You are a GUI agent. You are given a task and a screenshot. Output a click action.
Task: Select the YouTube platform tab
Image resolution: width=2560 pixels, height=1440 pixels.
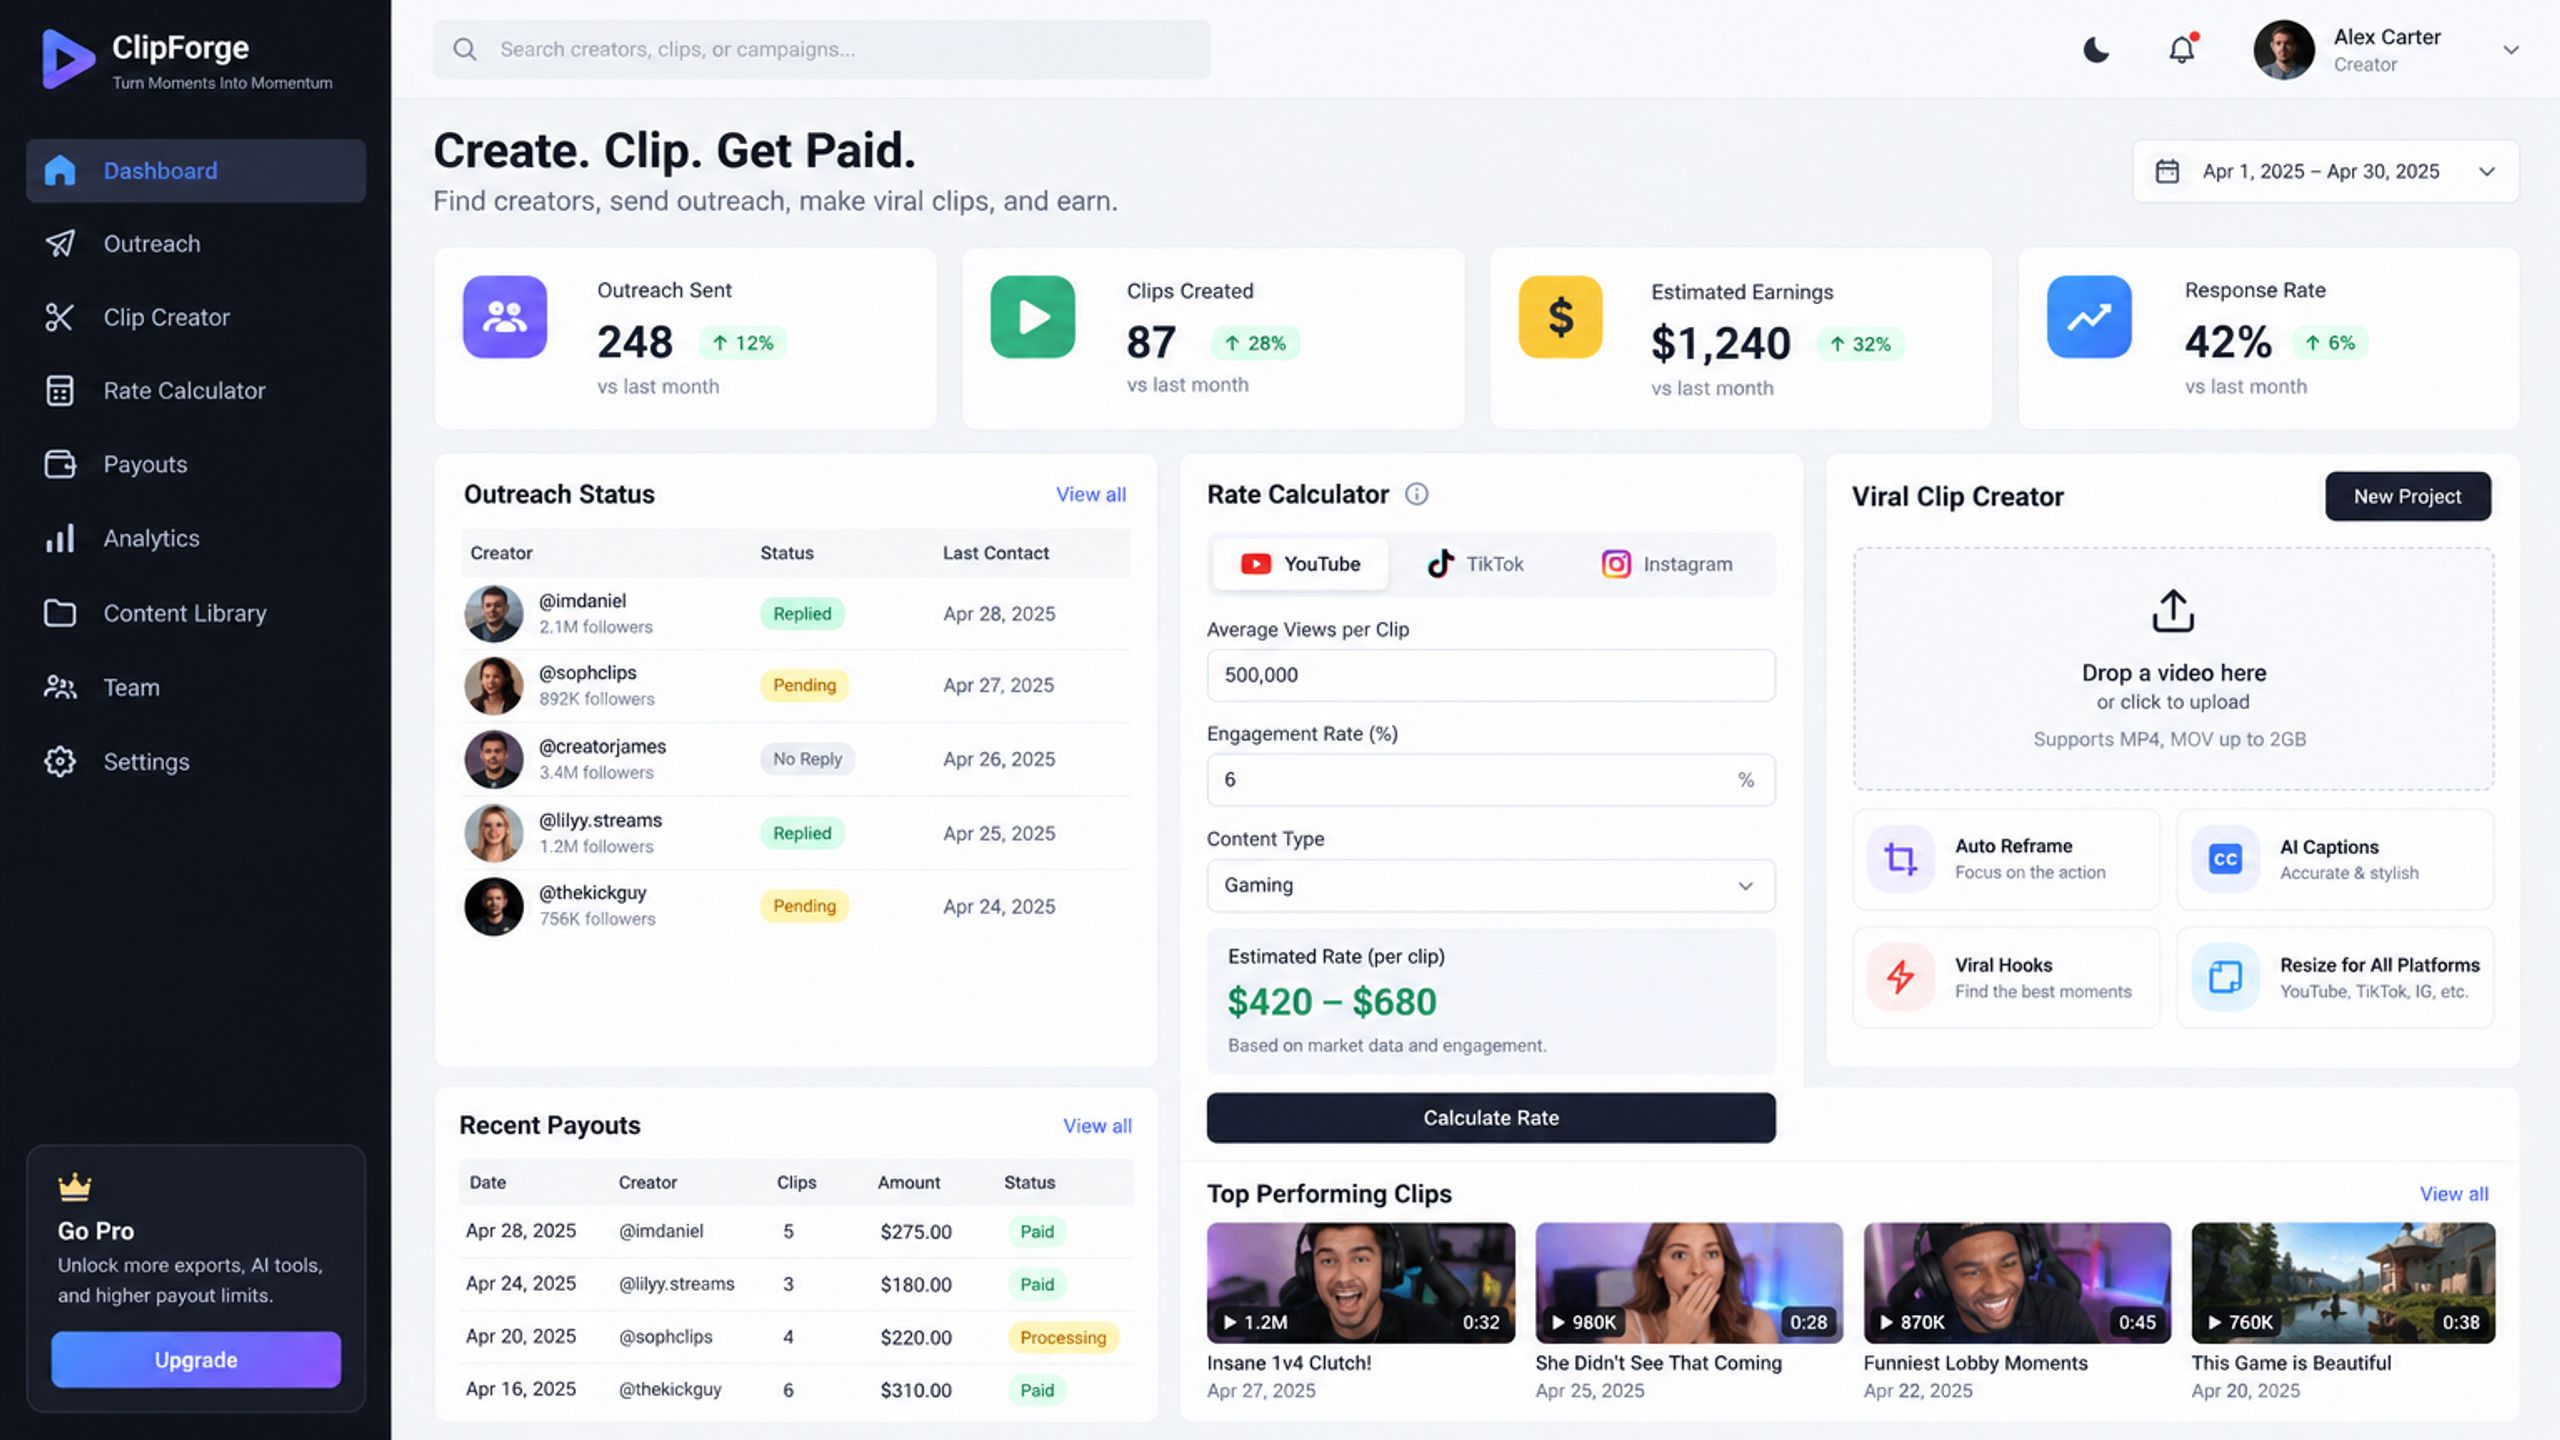1300,564
